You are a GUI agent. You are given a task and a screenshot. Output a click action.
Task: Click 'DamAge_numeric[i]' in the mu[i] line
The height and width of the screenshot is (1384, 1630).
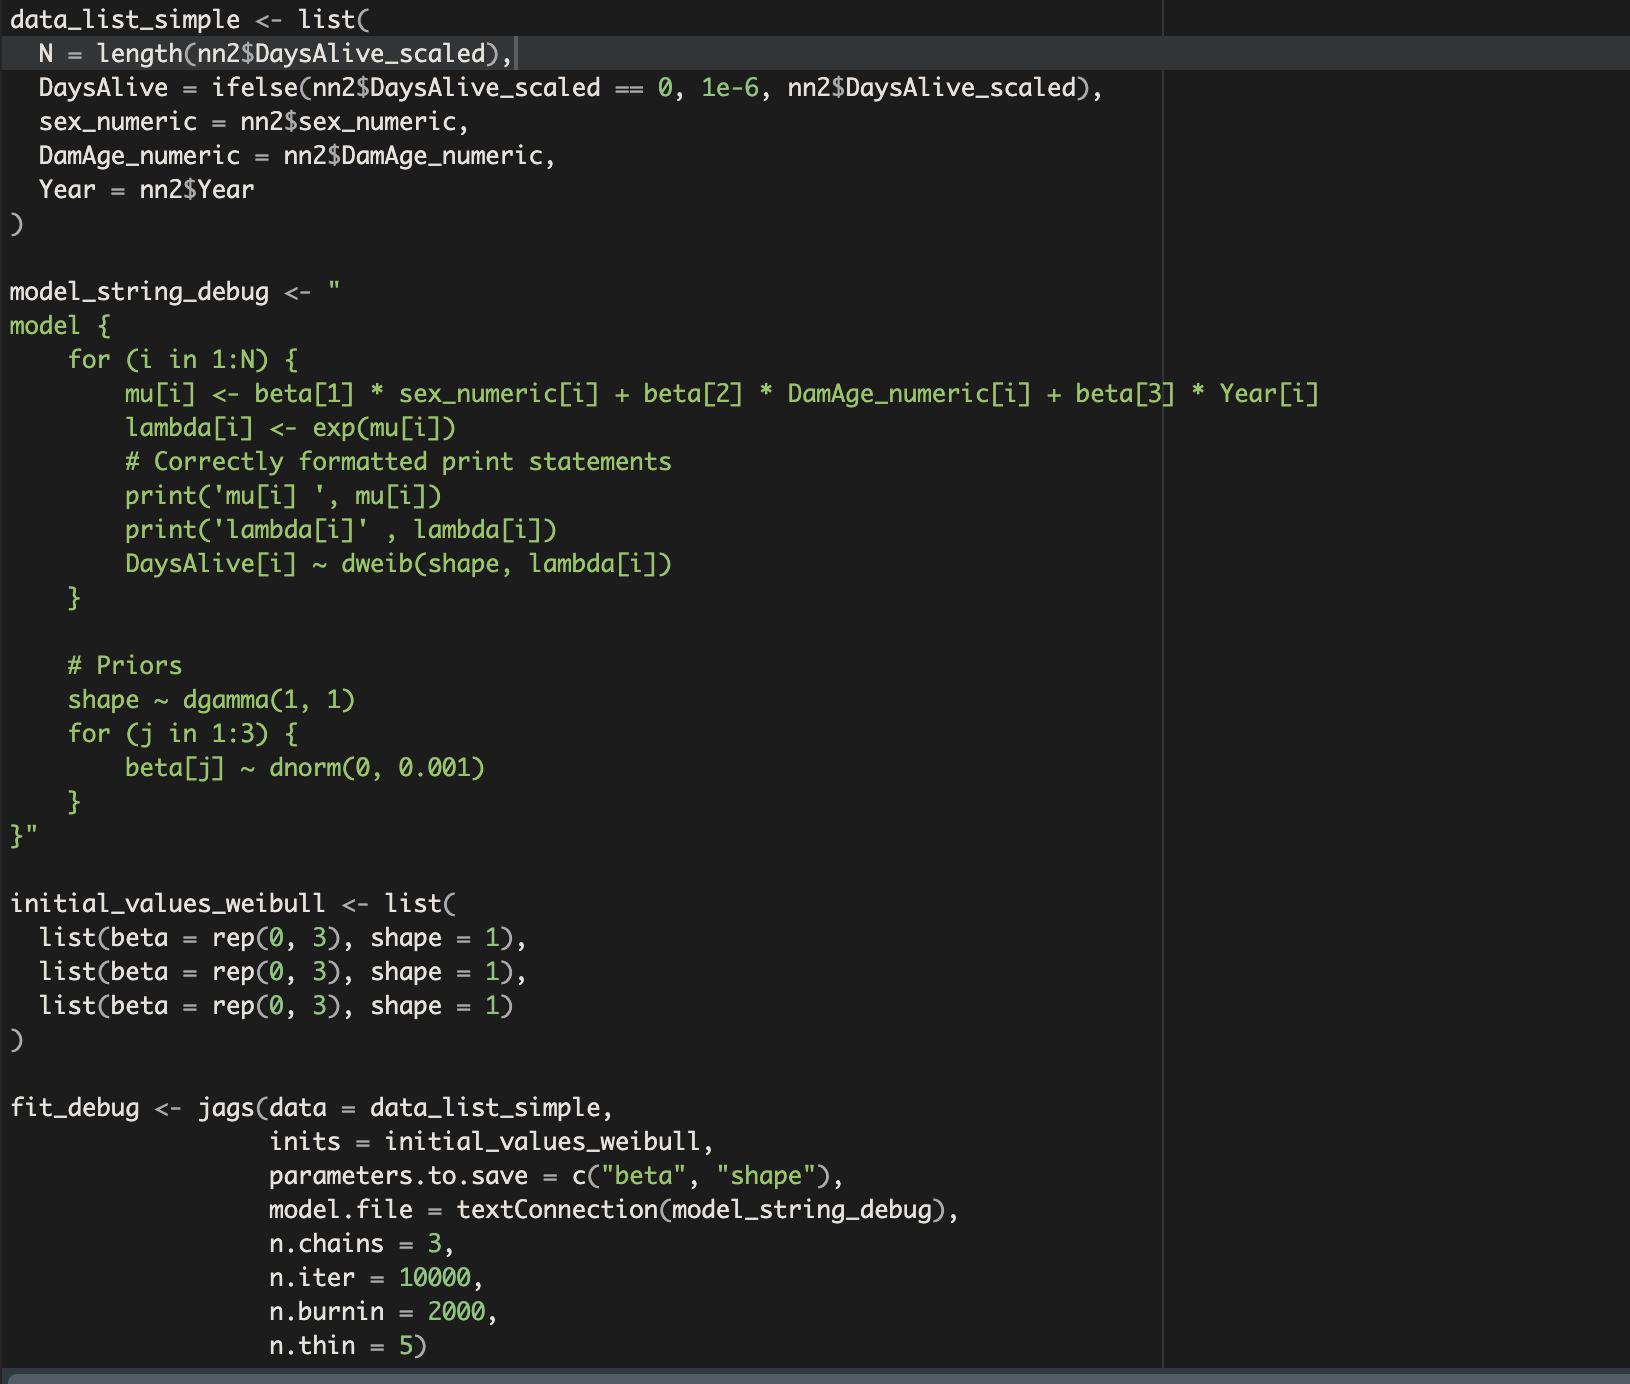(909, 393)
